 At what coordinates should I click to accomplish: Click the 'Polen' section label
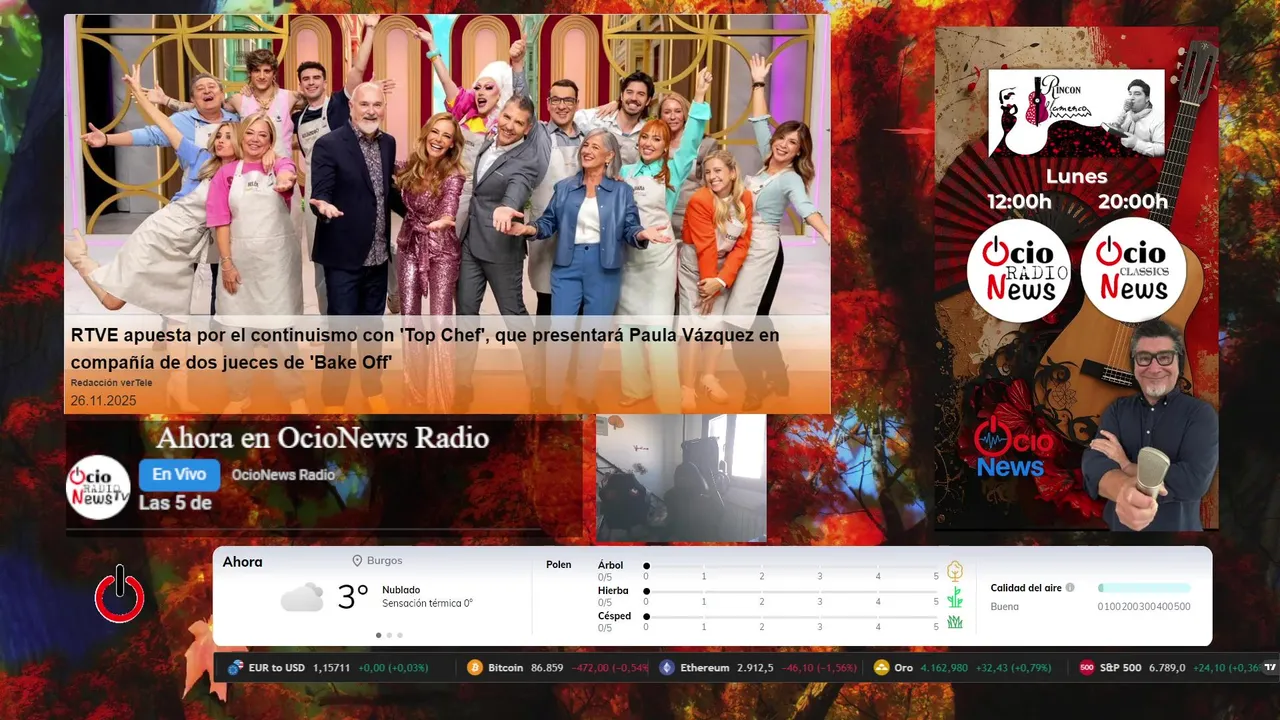559,565
